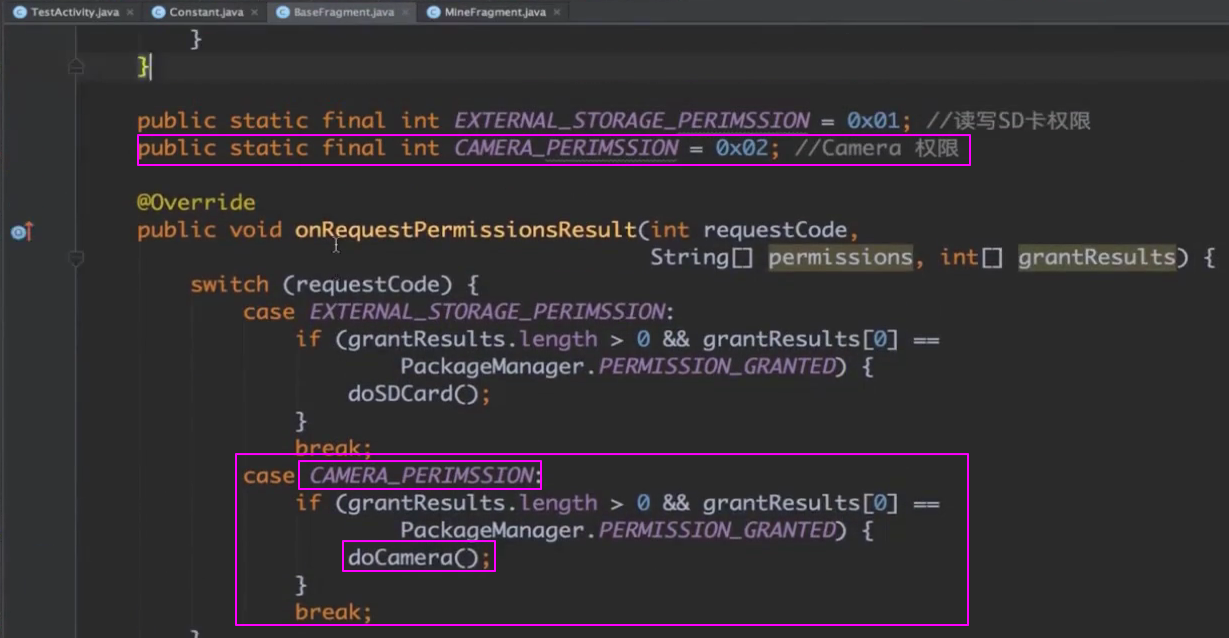Close the Constant.java tab
The width and height of the screenshot is (1229, 638).
[254, 12]
